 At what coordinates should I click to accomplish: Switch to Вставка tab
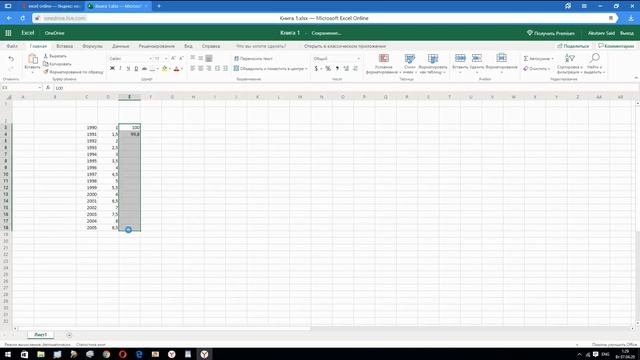(64, 46)
